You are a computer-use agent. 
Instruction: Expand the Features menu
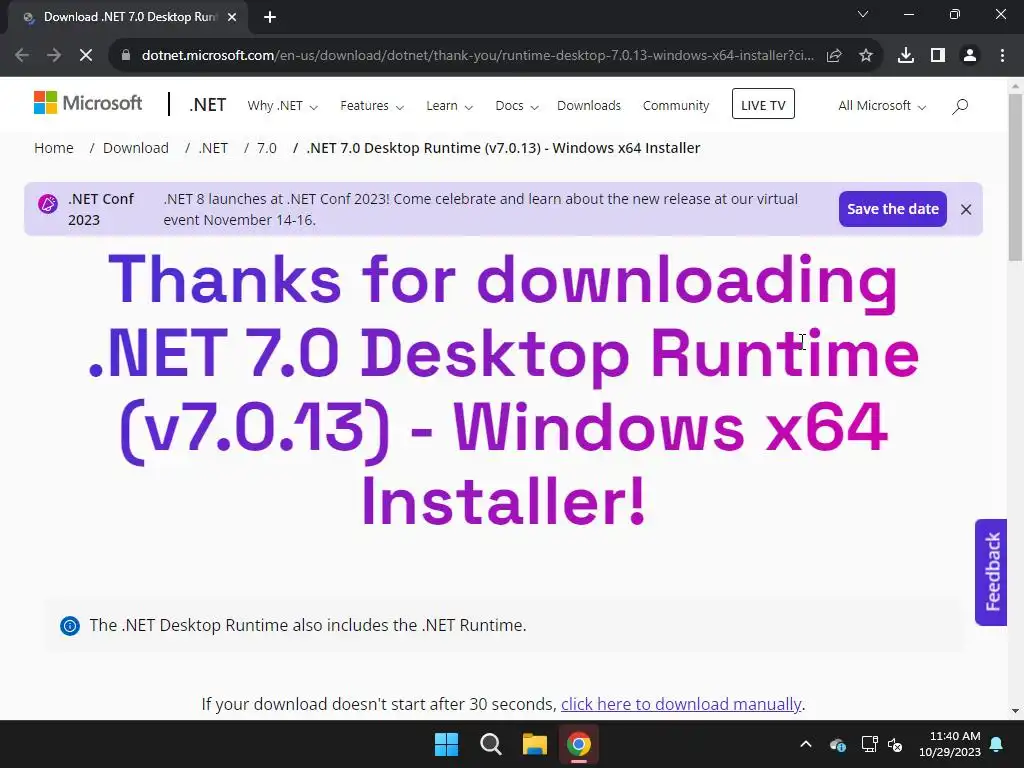[372, 106]
